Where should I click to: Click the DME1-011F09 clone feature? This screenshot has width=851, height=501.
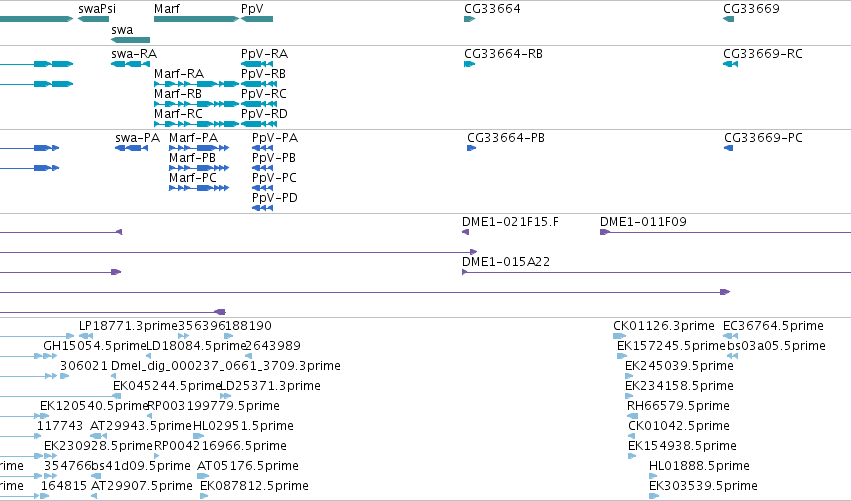(725, 232)
